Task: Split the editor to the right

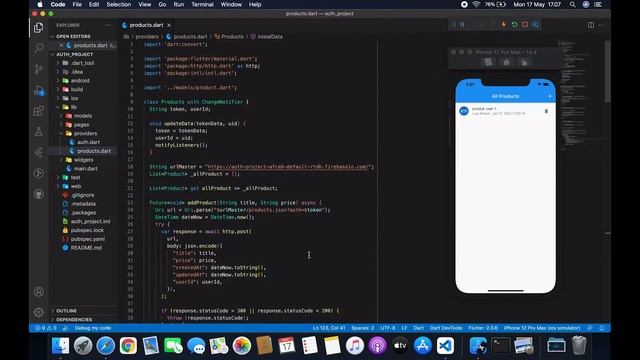Action: tap(591, 25)
